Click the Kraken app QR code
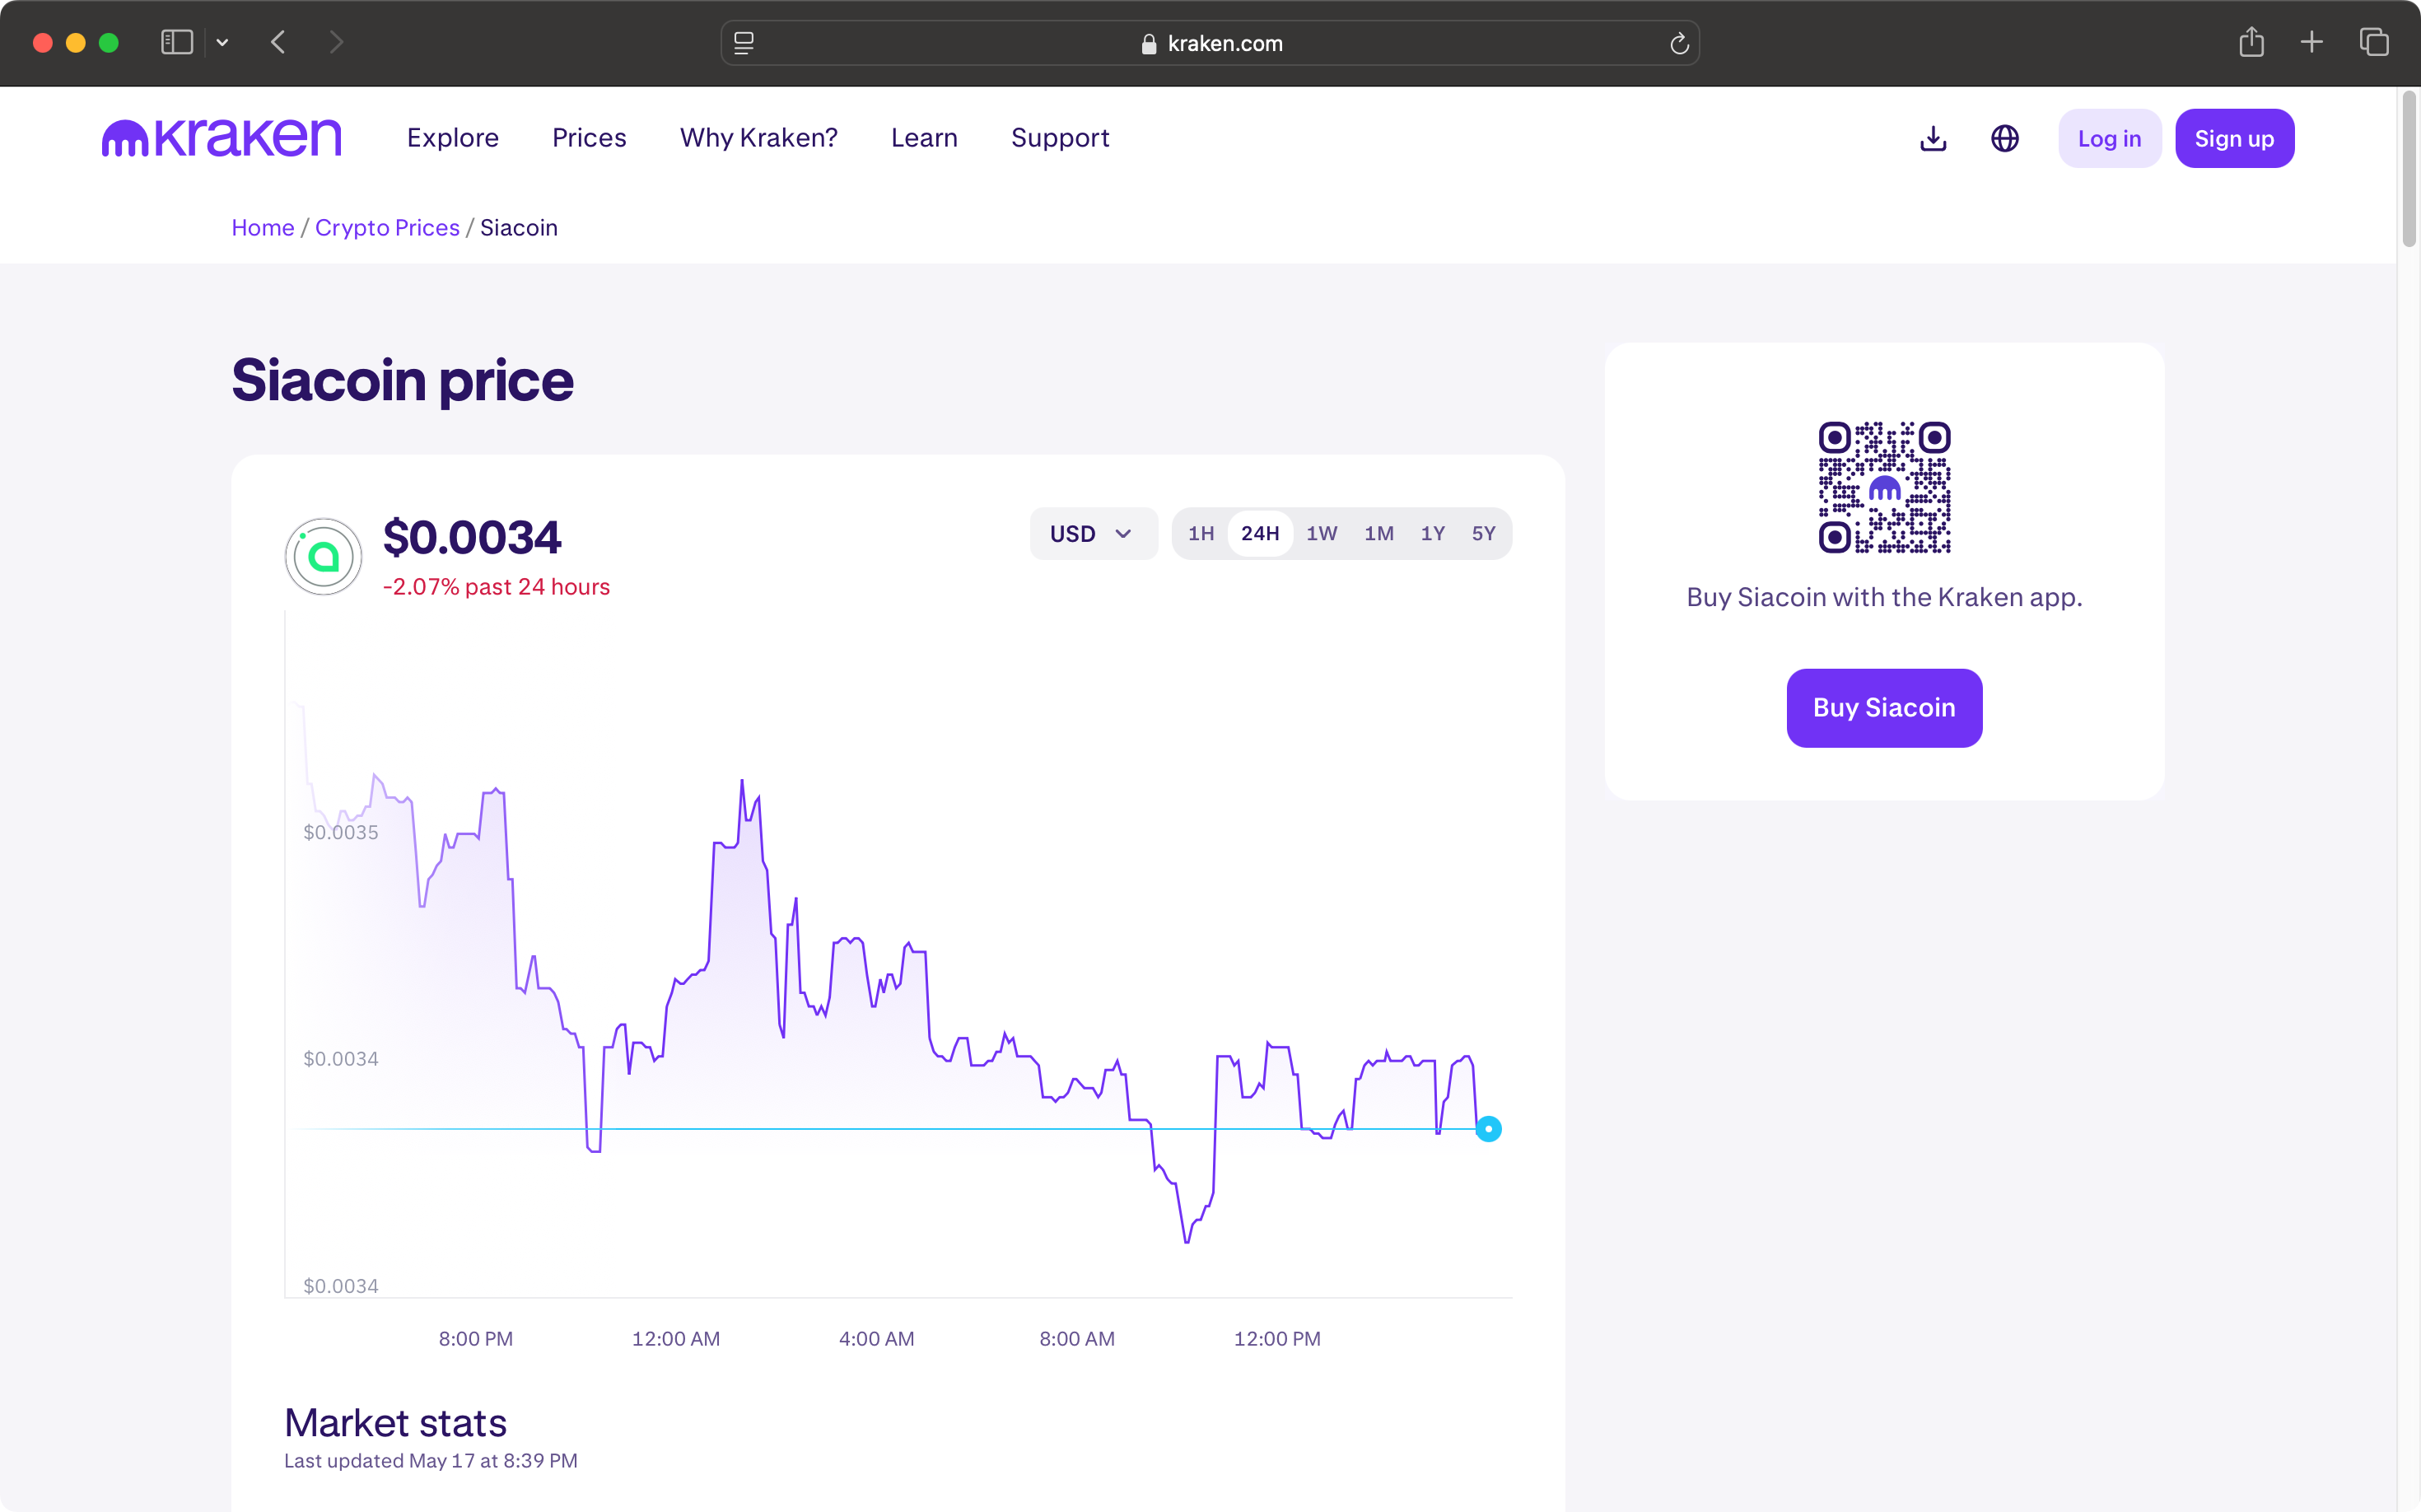The image size is (2421, 1512). (x=1884, y=487)
